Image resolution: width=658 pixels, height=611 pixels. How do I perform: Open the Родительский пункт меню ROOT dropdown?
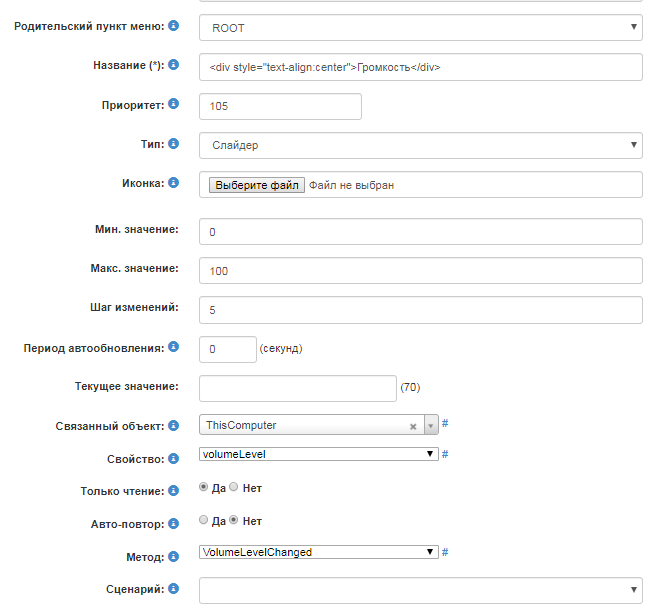click(420, 27)
